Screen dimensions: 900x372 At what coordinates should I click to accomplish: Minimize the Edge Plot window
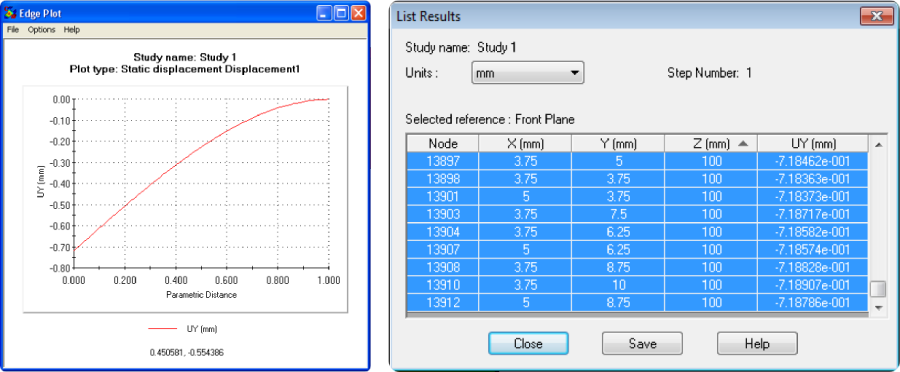pyautogui.click(x=325, y=13)
